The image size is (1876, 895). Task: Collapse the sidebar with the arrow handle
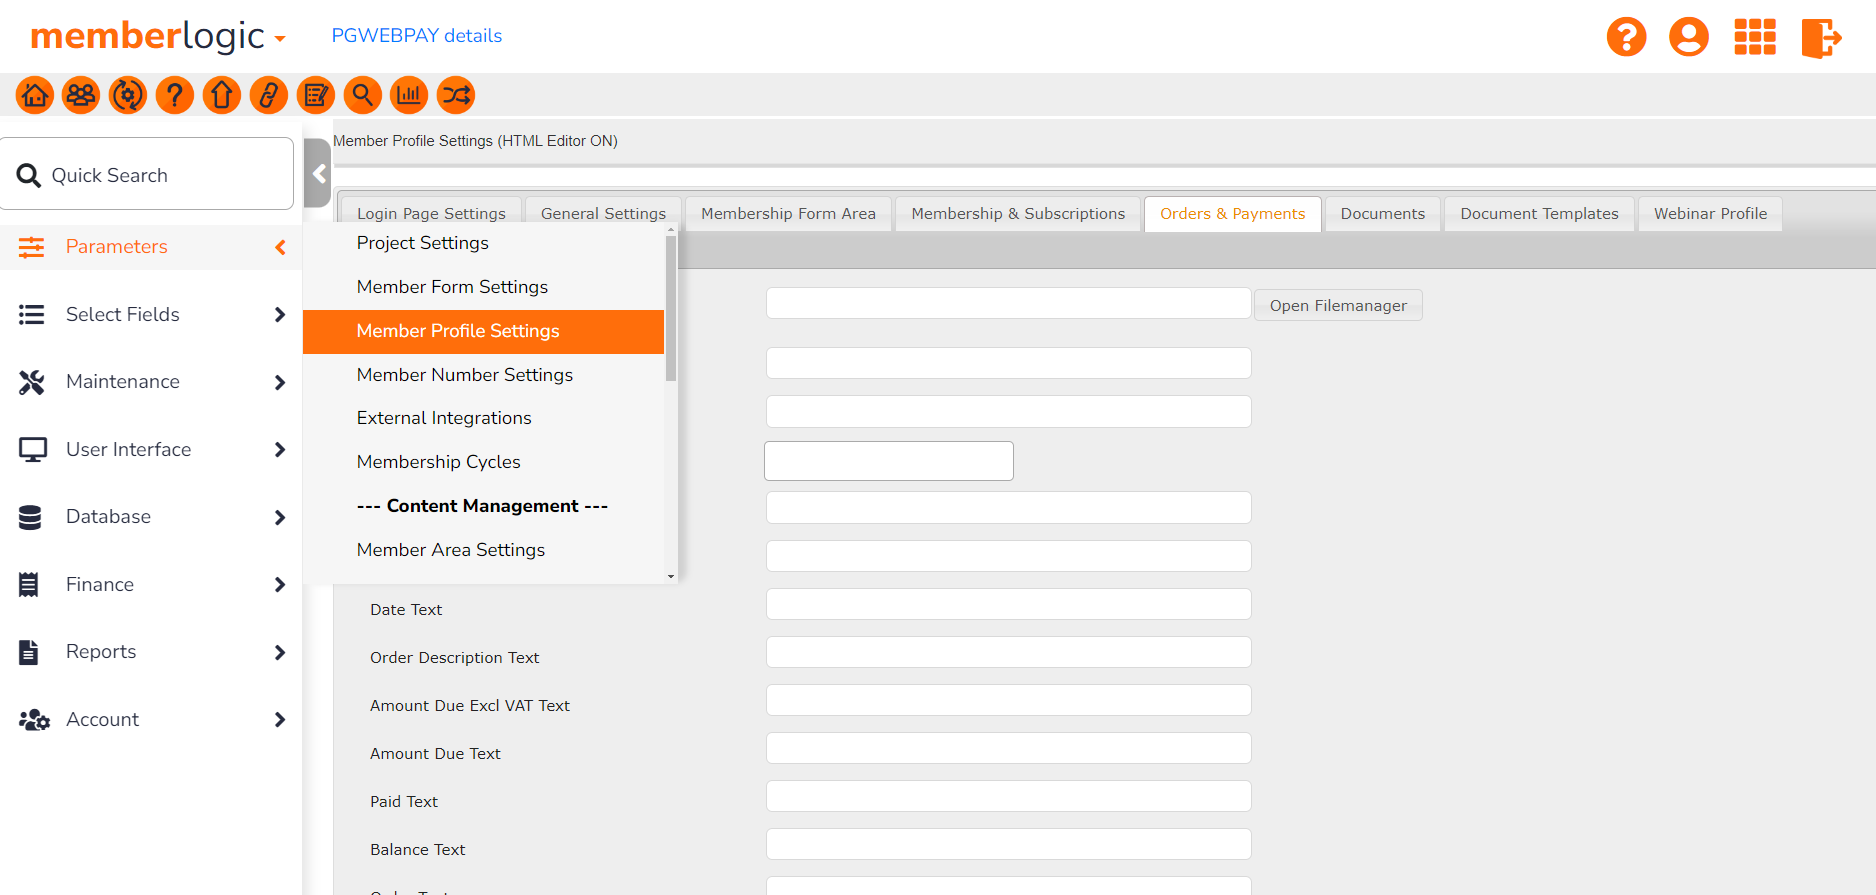[318, 174]
